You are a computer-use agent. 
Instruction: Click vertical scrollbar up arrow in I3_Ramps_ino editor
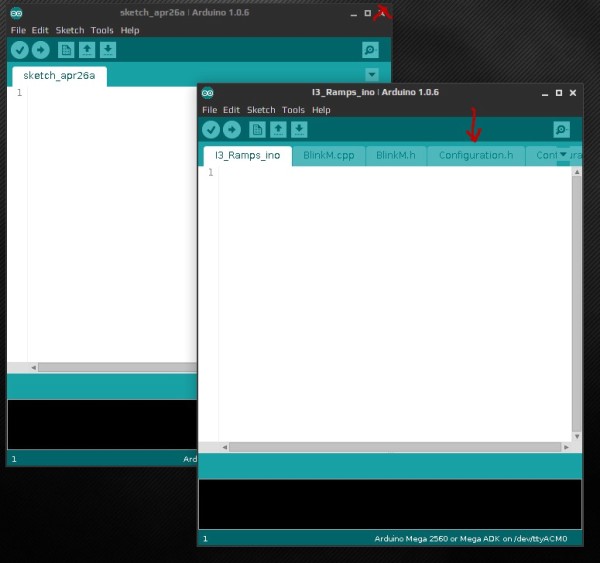[x=577, y=173]
